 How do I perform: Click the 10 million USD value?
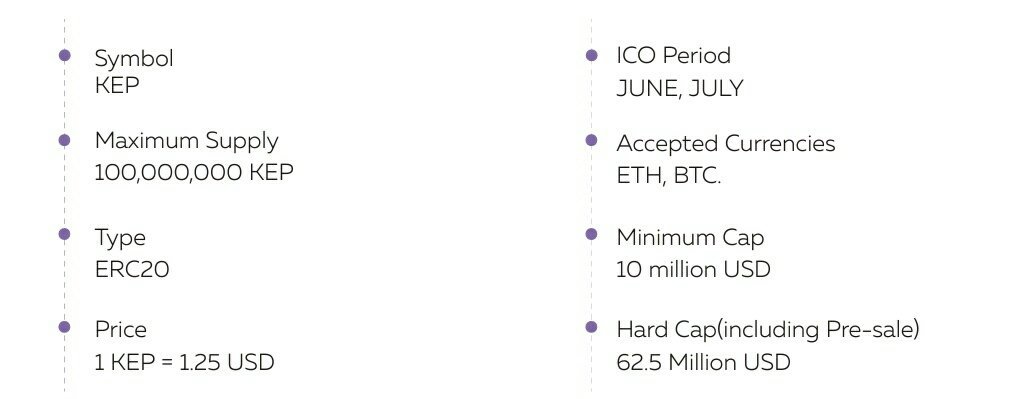click(x=693, y=269)
